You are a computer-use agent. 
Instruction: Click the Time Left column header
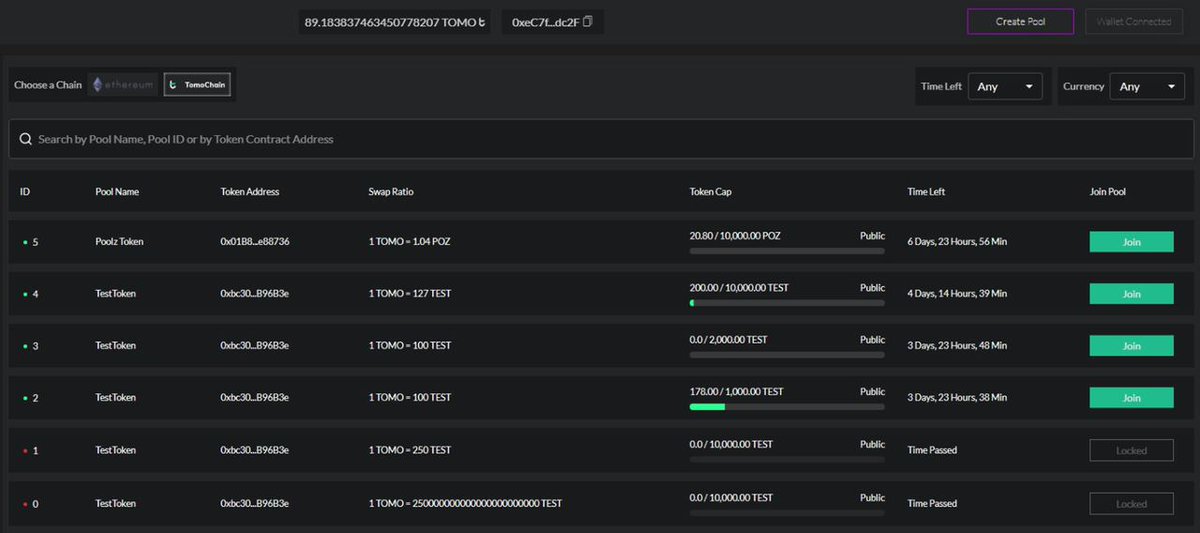point(926,191)
